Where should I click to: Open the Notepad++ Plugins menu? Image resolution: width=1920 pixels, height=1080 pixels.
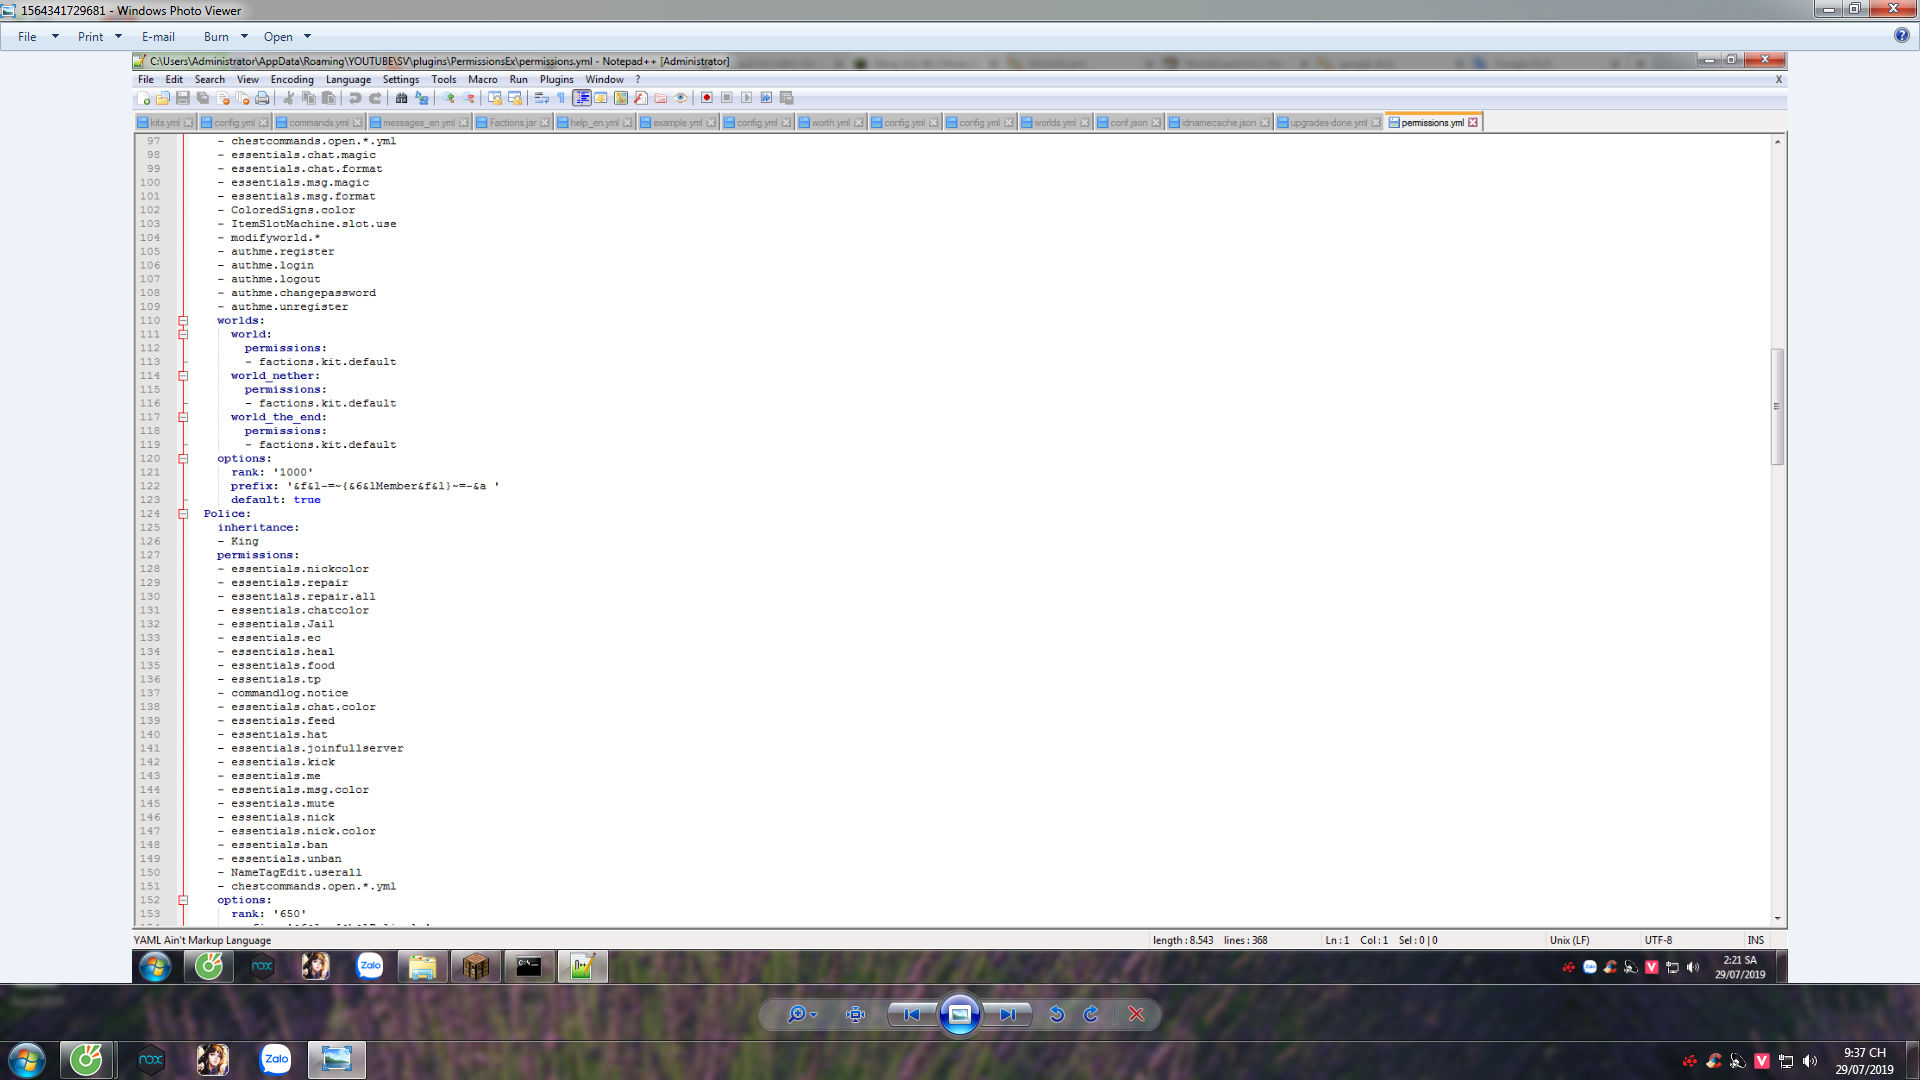click(x=556, y=80)
